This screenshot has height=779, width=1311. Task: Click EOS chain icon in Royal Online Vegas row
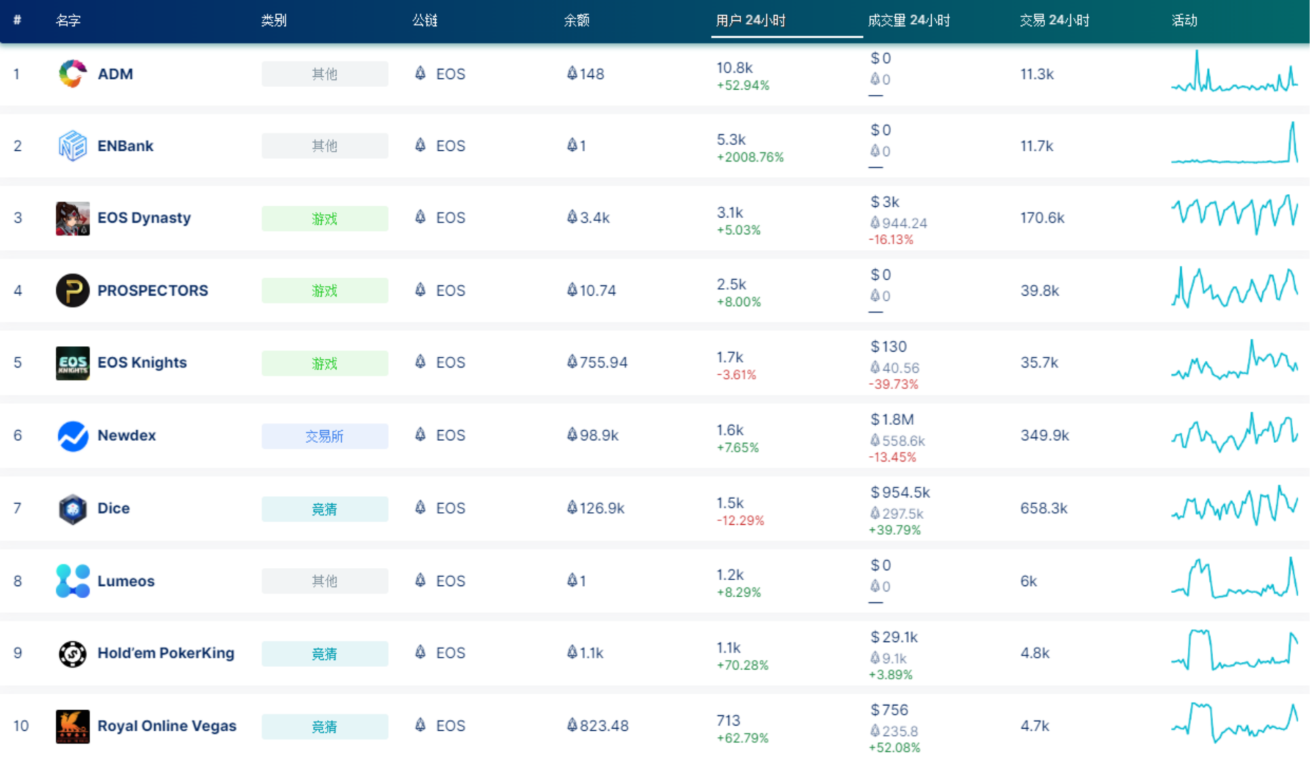tap(420, 725)
